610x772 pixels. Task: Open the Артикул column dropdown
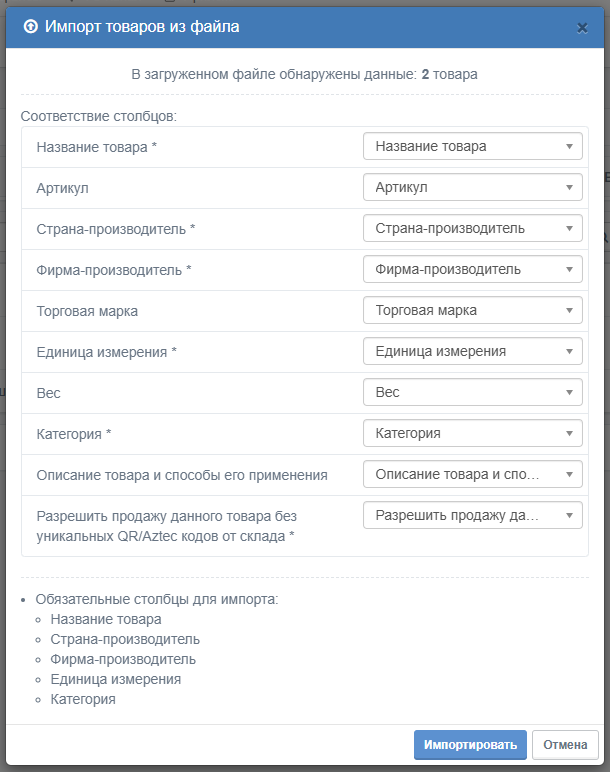pos(473,187)
